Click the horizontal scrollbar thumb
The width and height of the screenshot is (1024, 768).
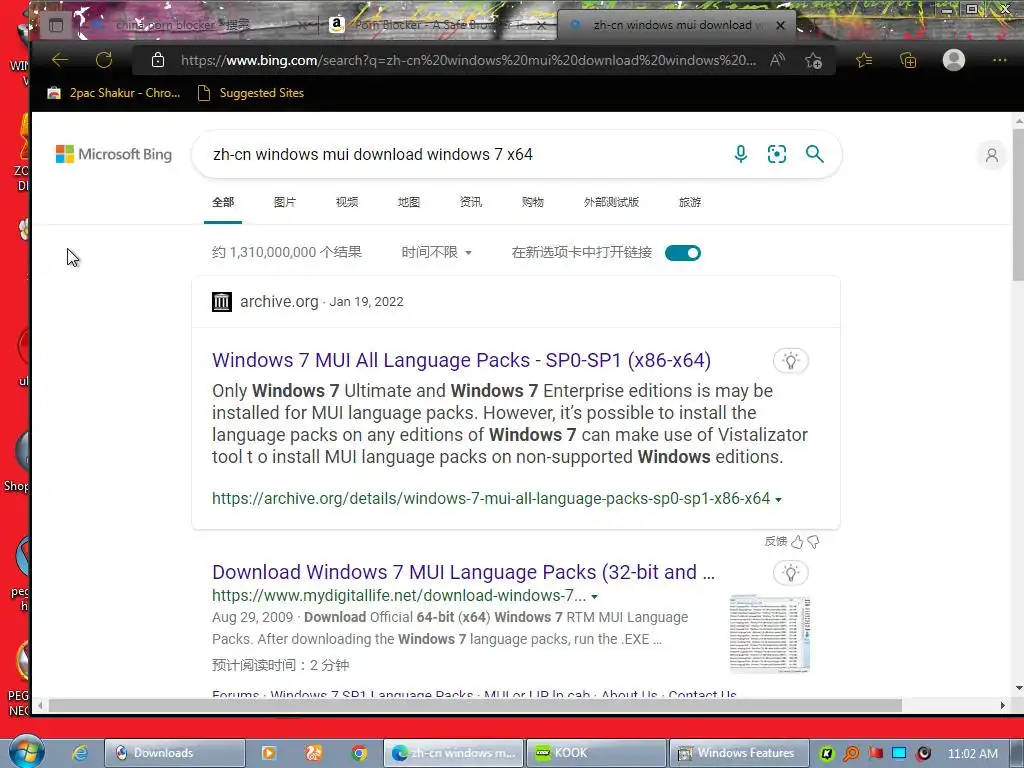[475, 705]
